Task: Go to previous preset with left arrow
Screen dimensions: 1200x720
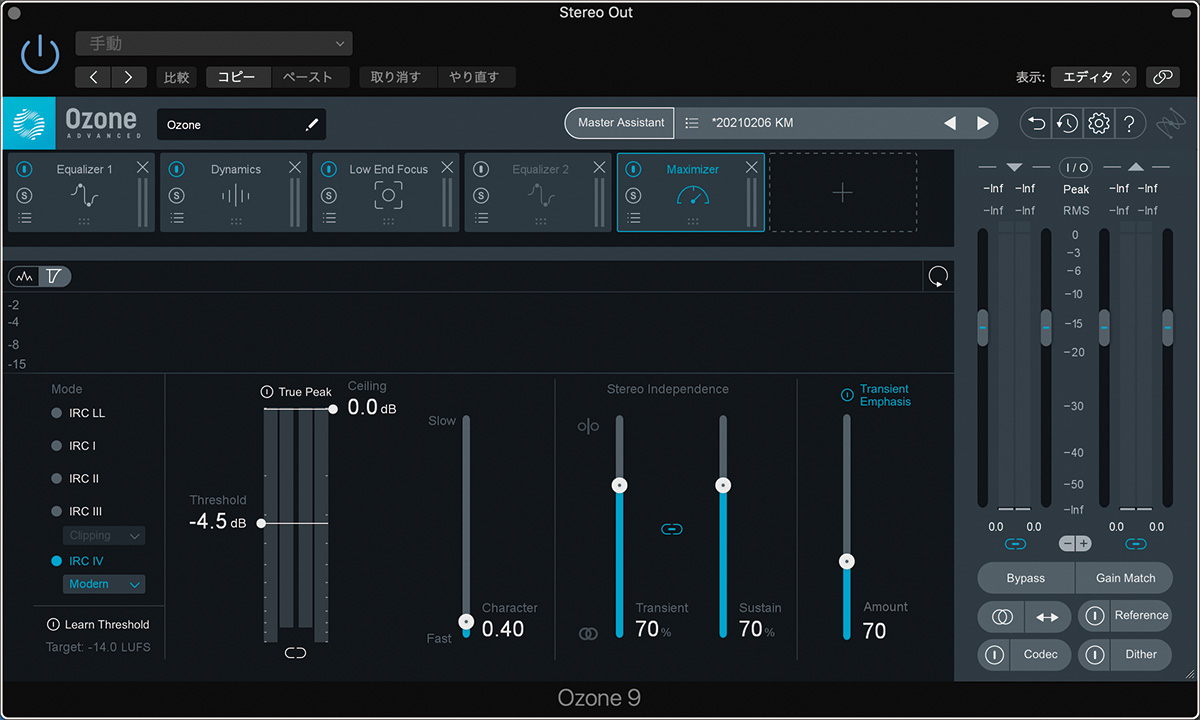Action: pos(93,77)
